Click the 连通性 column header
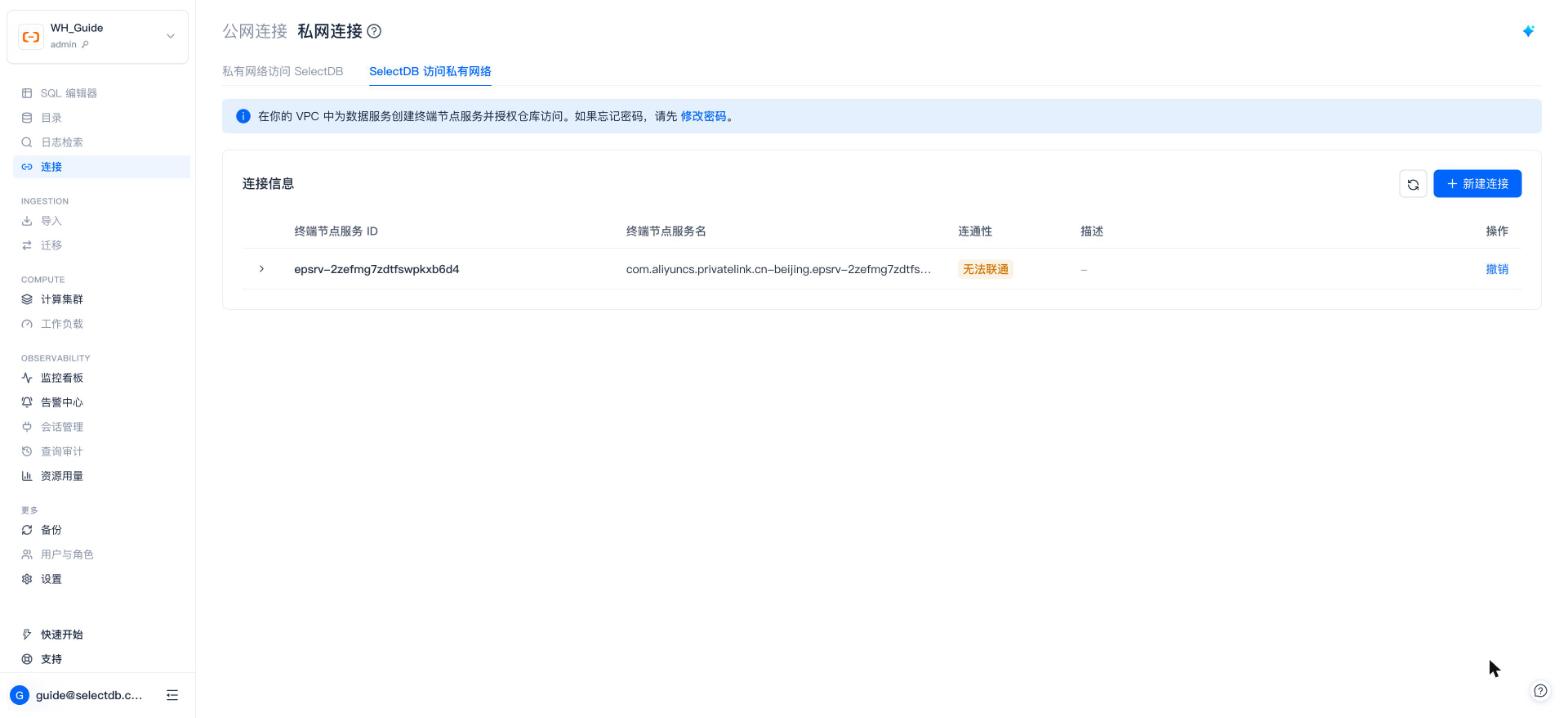The width and height of the screenshot is (1568, 718). (x=975, y=231)
